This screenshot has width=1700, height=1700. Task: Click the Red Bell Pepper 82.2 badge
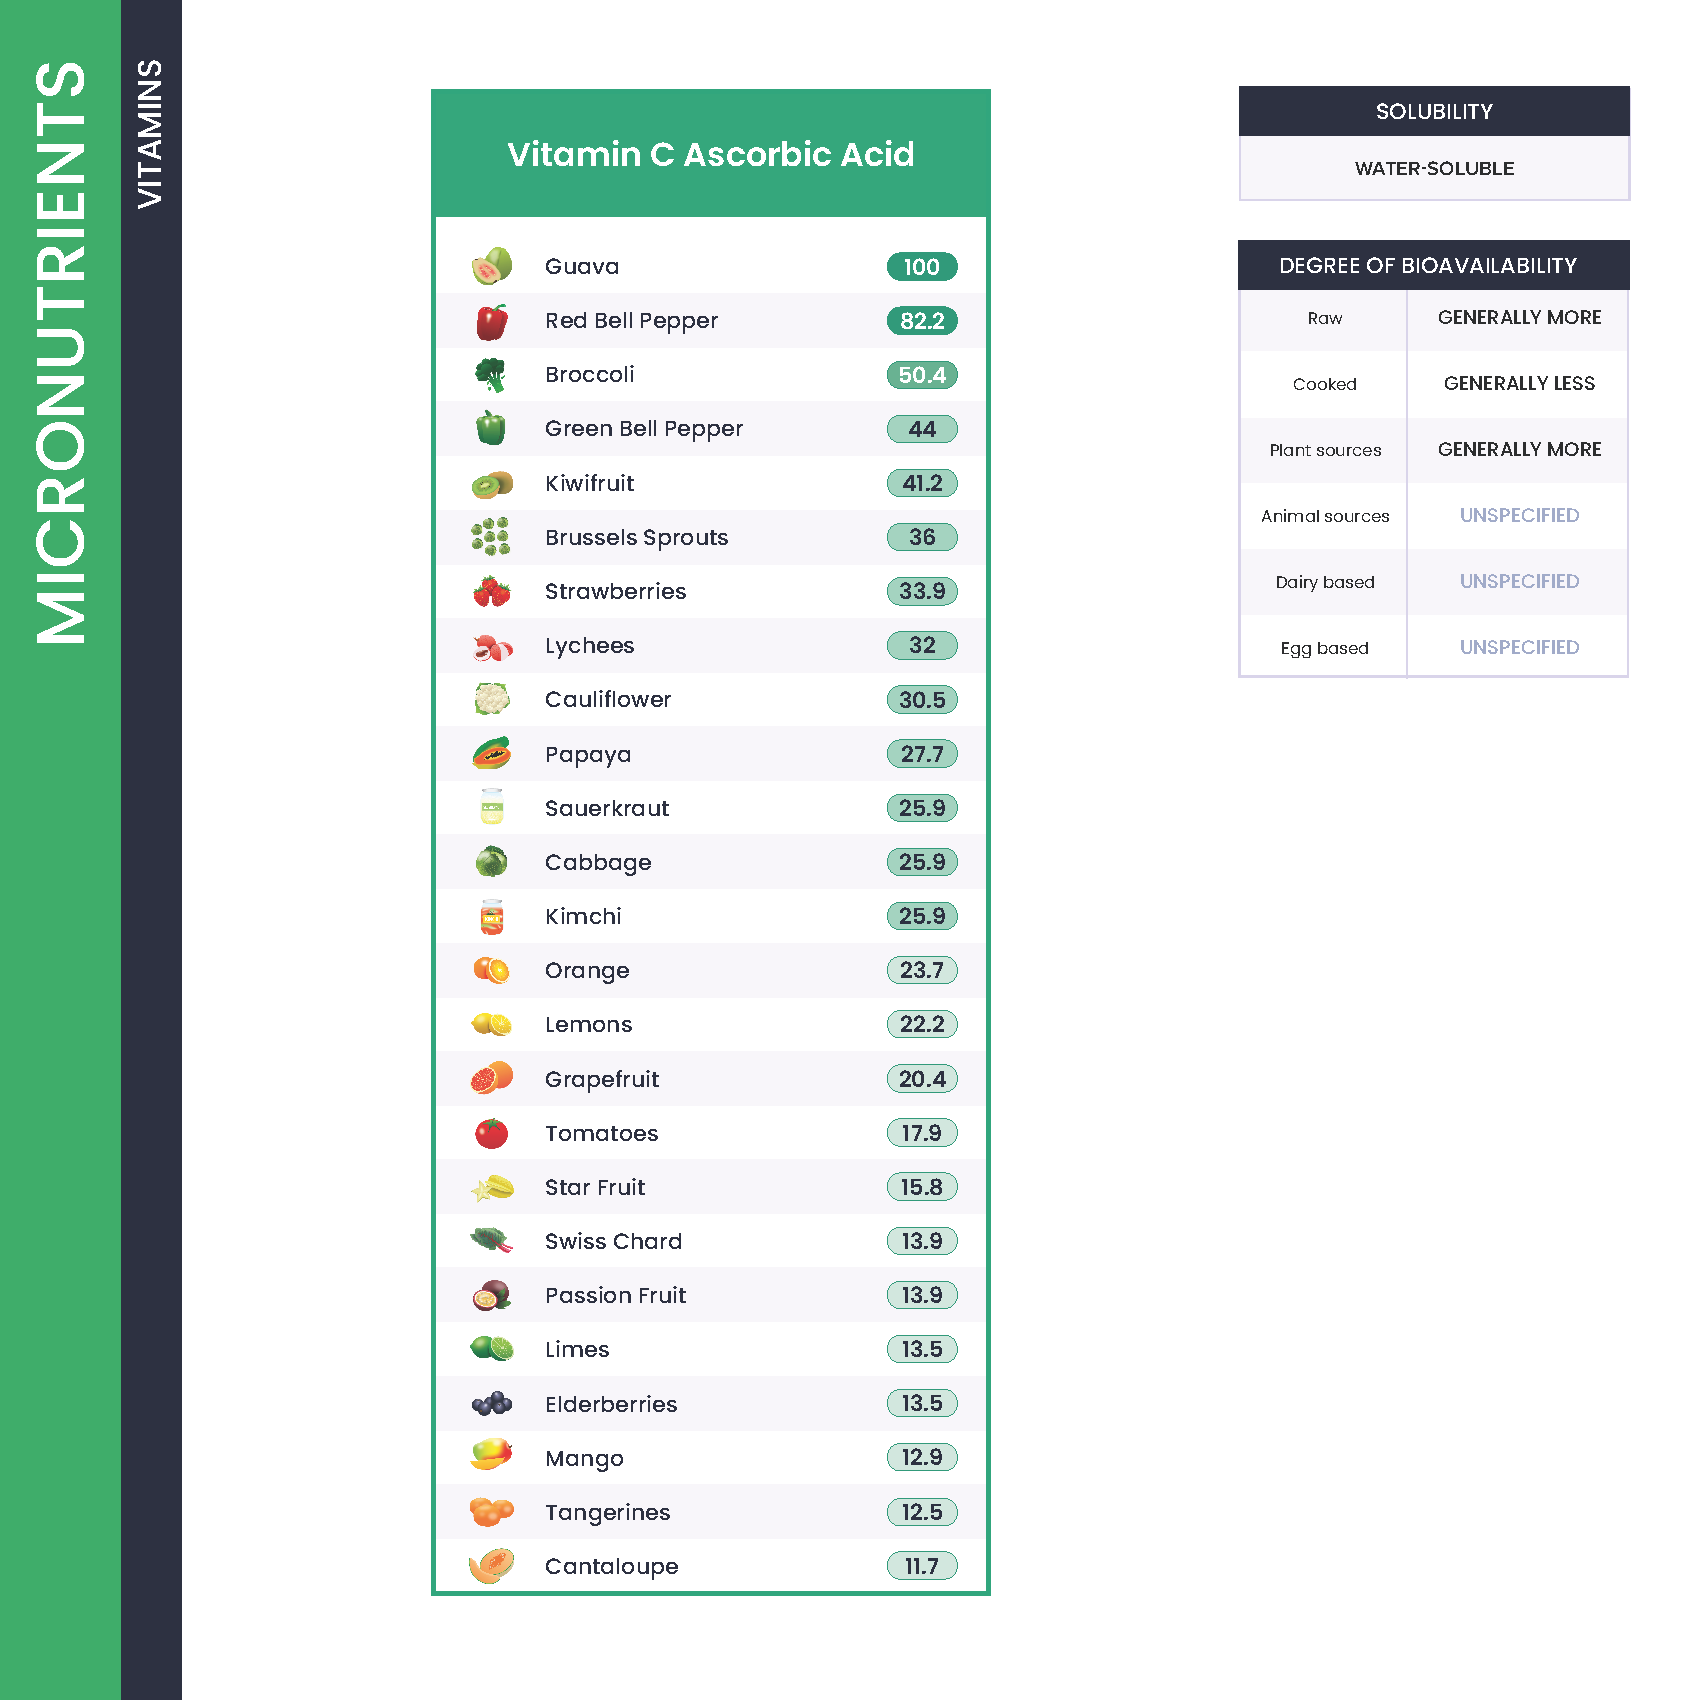click(922, 321)
